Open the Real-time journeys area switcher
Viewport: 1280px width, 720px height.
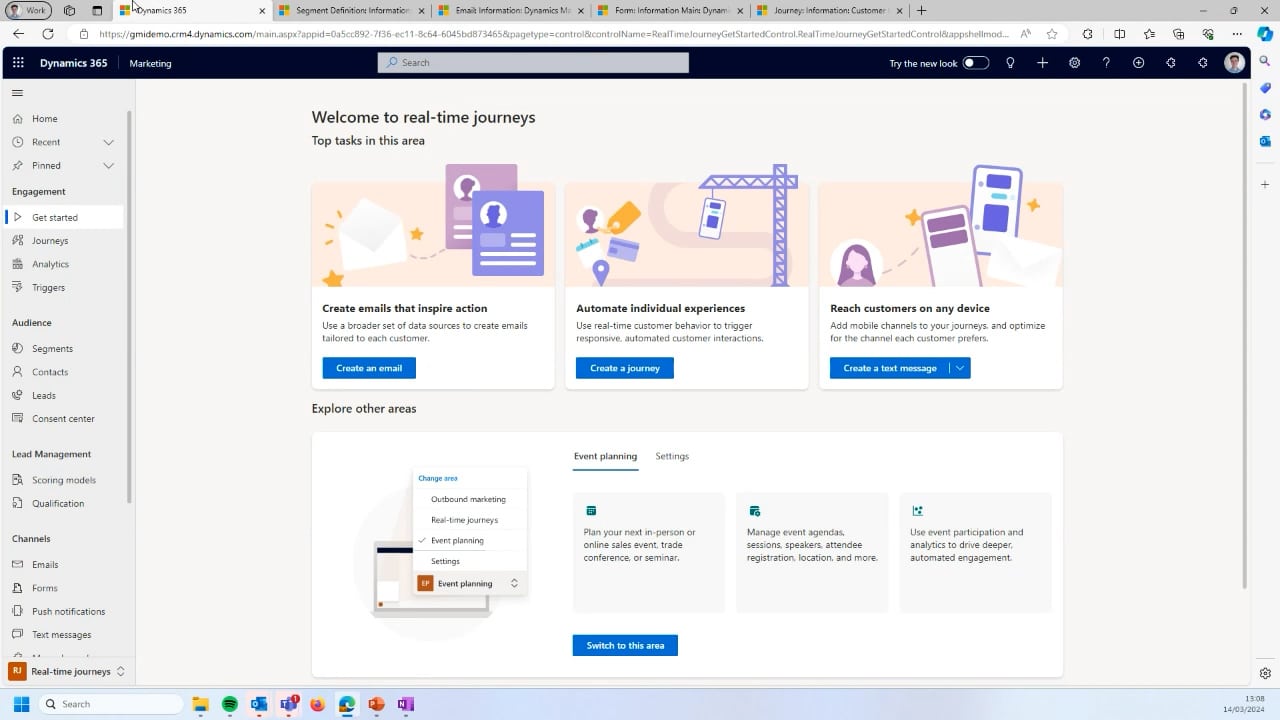[x=67, y=671]
